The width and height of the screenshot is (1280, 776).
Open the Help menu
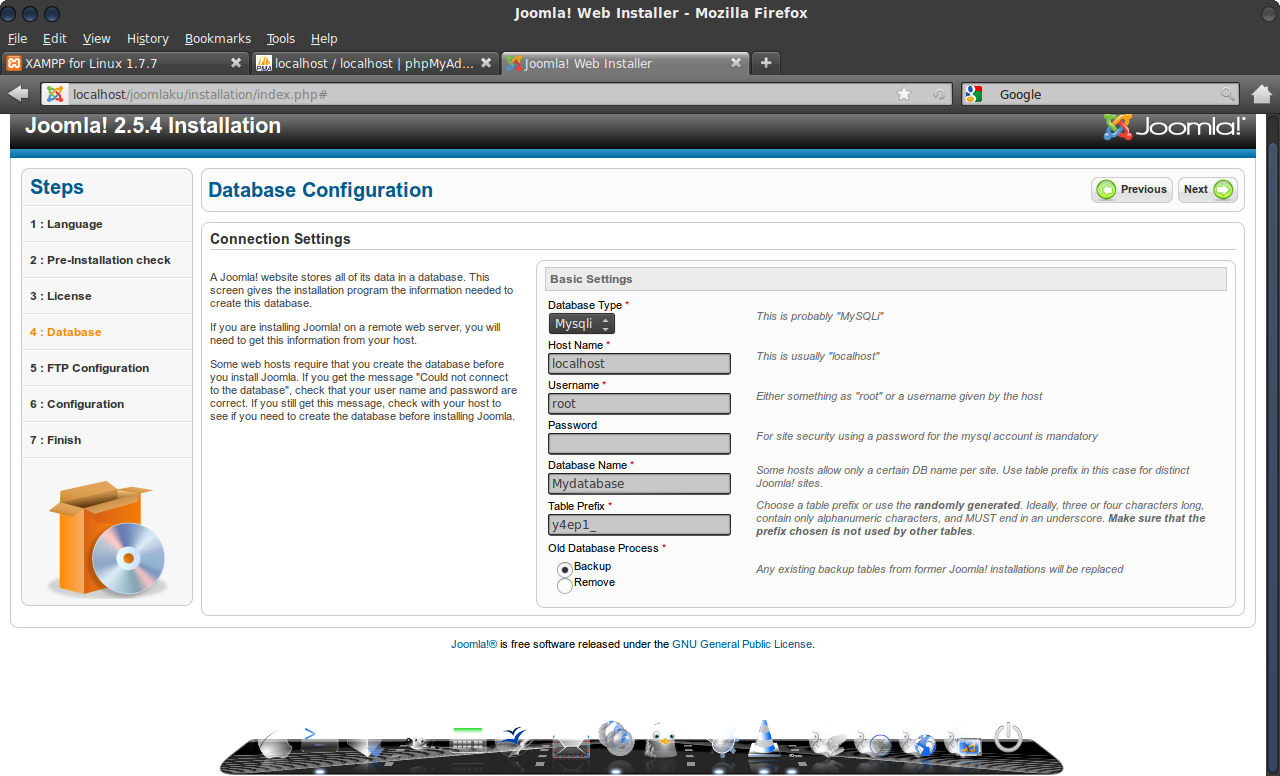click(324, 38)
